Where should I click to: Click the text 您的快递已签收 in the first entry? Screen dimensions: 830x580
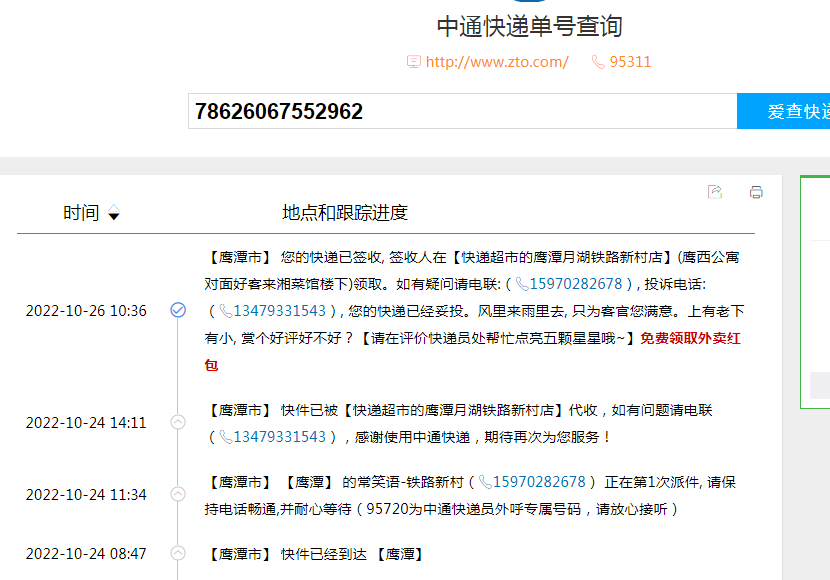[331, 257]
